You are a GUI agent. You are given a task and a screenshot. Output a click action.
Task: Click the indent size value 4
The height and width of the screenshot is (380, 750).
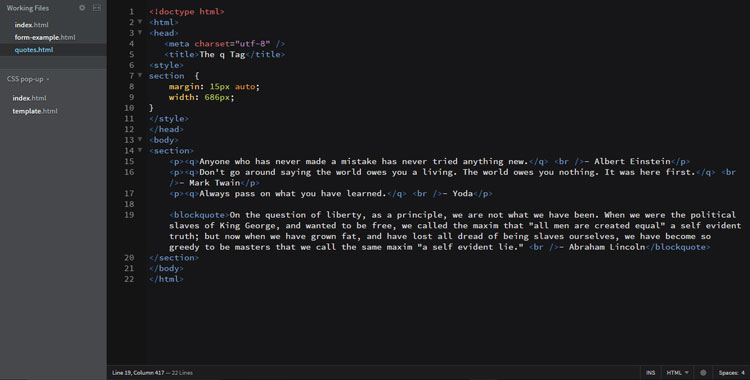coord(743,373)
